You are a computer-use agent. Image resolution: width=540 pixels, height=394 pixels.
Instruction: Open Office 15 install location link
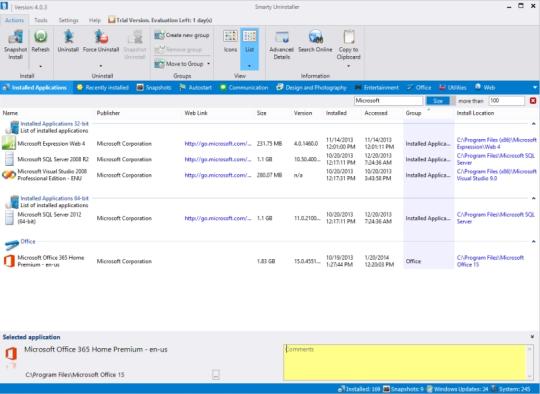(x=490, y=261)
